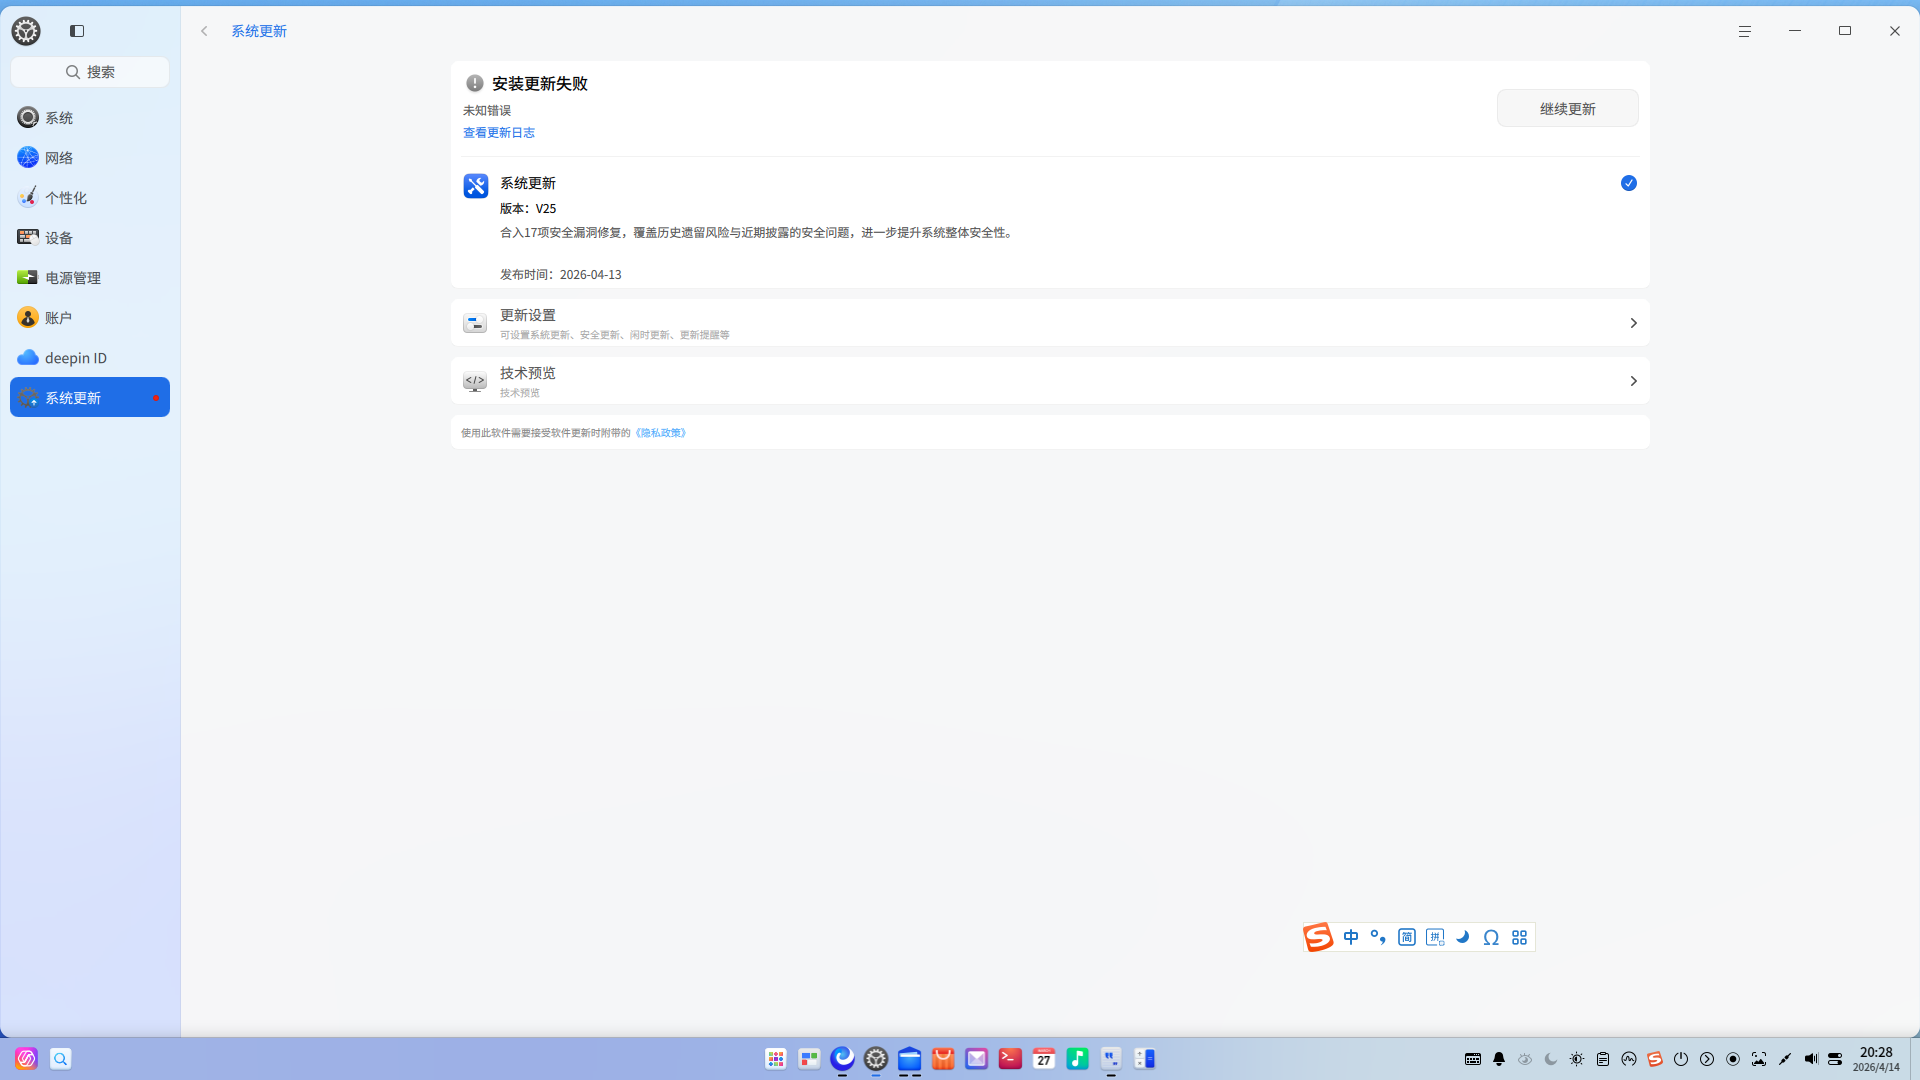The width and height of the screenshot is (1920, 1080).
Task: Launch the App Store from the dock
Action: [x=943, y=1059]
